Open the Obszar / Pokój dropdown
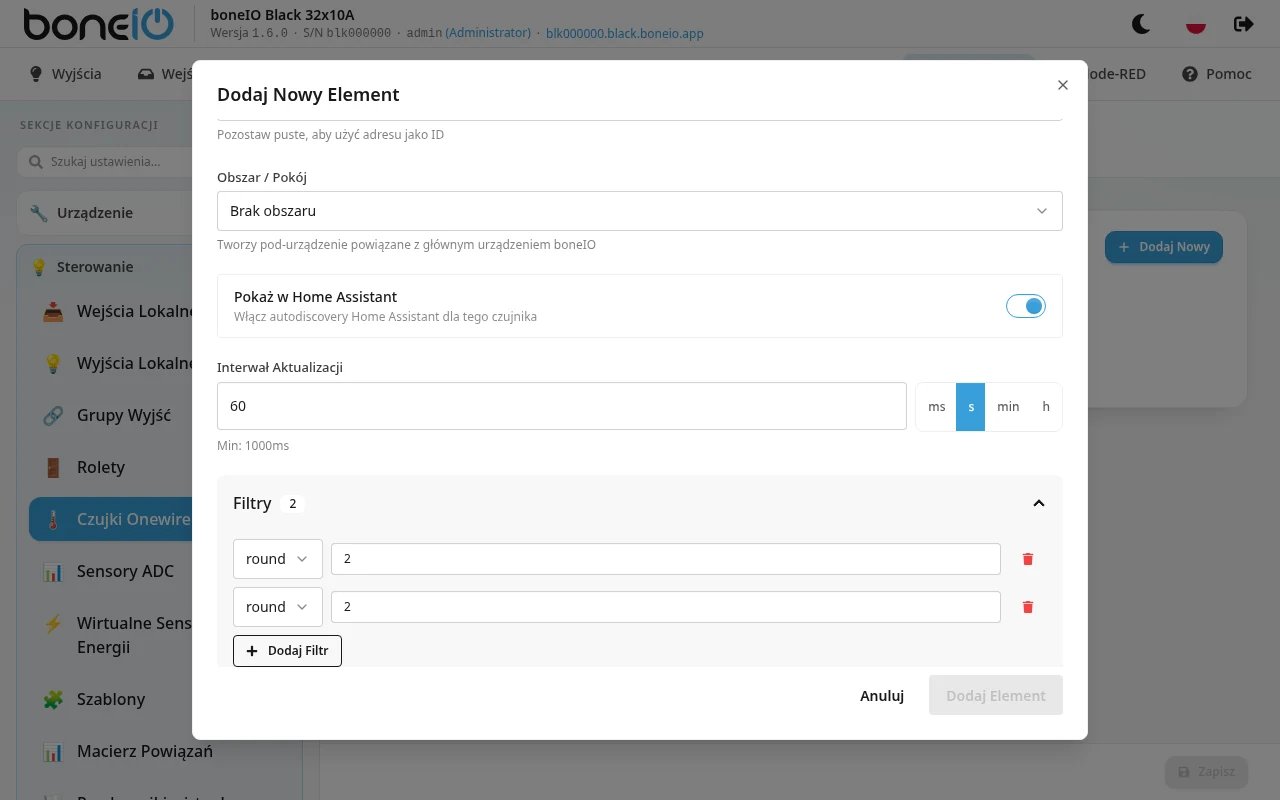Viewport: 1280px width, 800px height. pyautogui.click(x=640, y=211)
